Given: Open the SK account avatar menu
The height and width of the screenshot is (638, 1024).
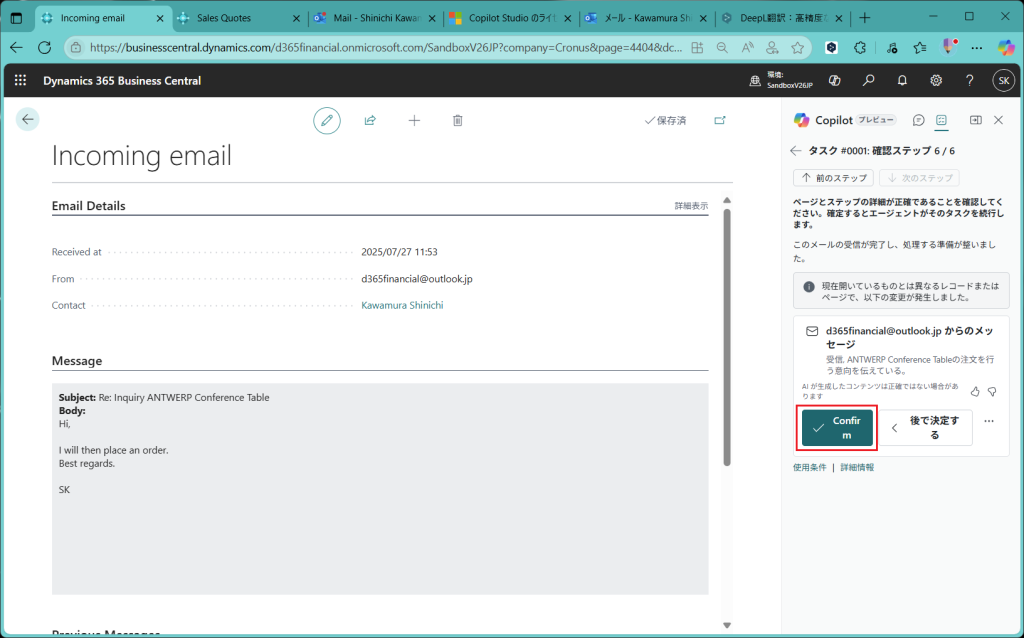Looking at the screenshot, I should pyautogui.click(x=1004, y=80).
